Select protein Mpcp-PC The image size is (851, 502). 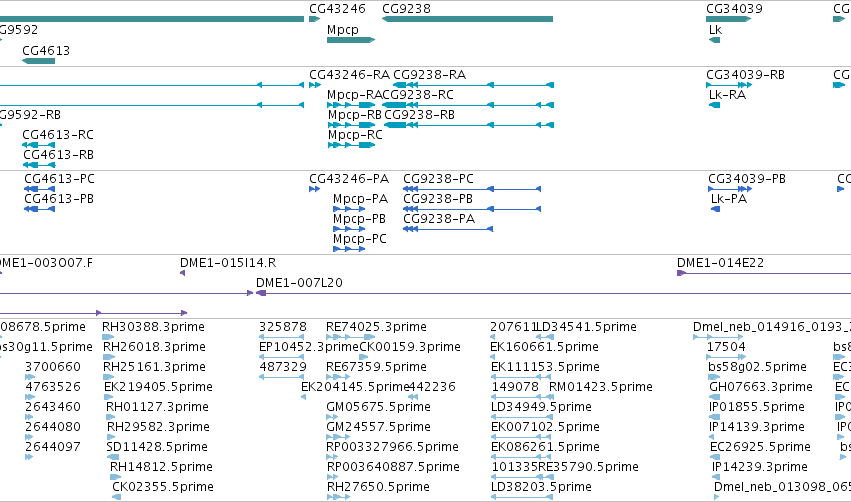(x=360, y=239)
